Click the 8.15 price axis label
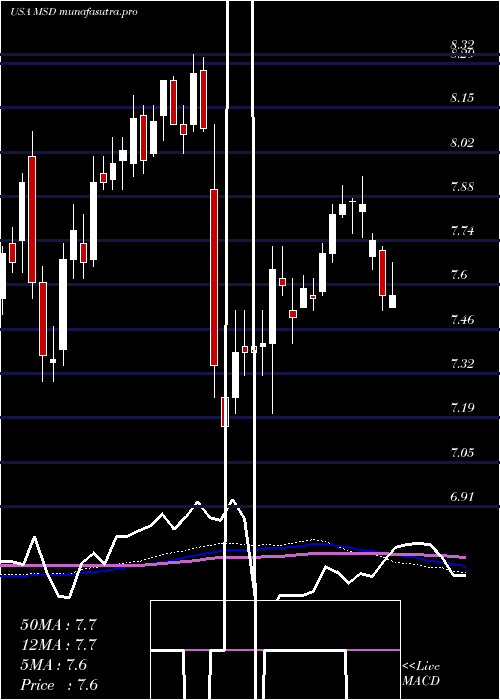The image size is (500, 700). tap(462, 97)
